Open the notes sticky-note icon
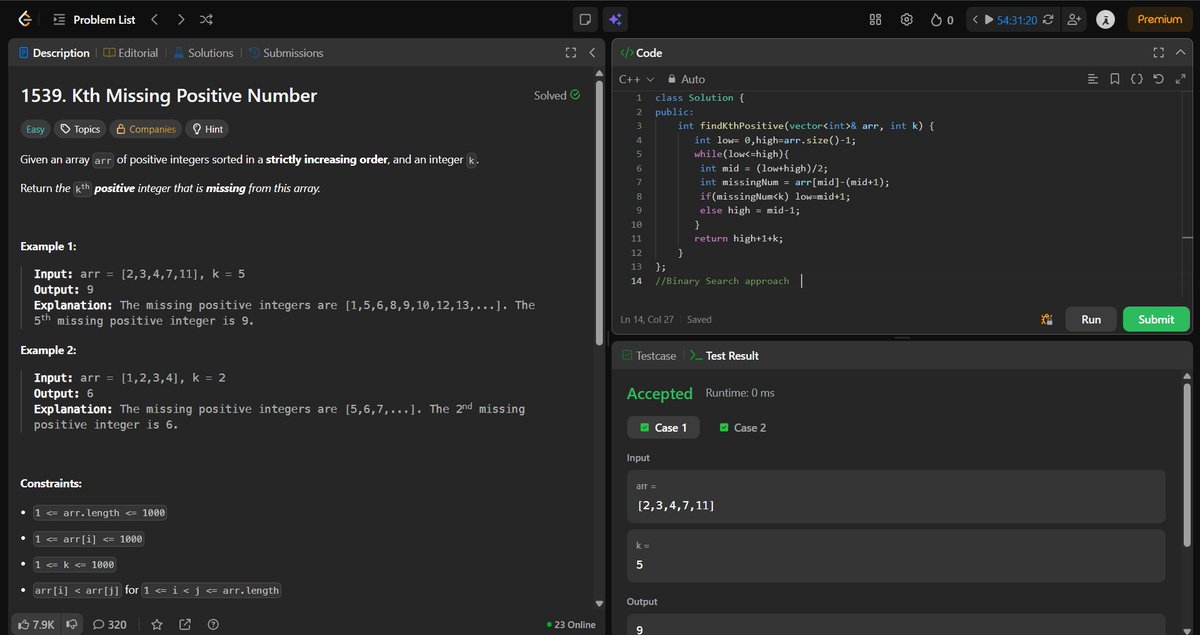Viewport: 1200px width, 635px height. click(x=586, y=19)
